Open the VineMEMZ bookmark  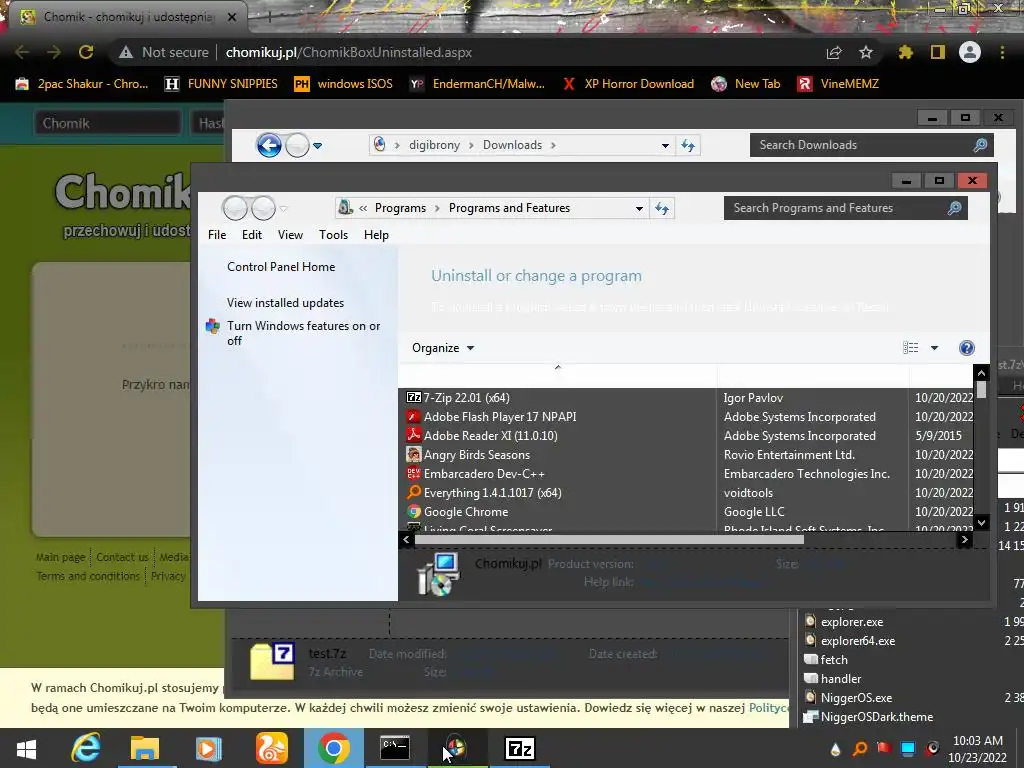839,84
